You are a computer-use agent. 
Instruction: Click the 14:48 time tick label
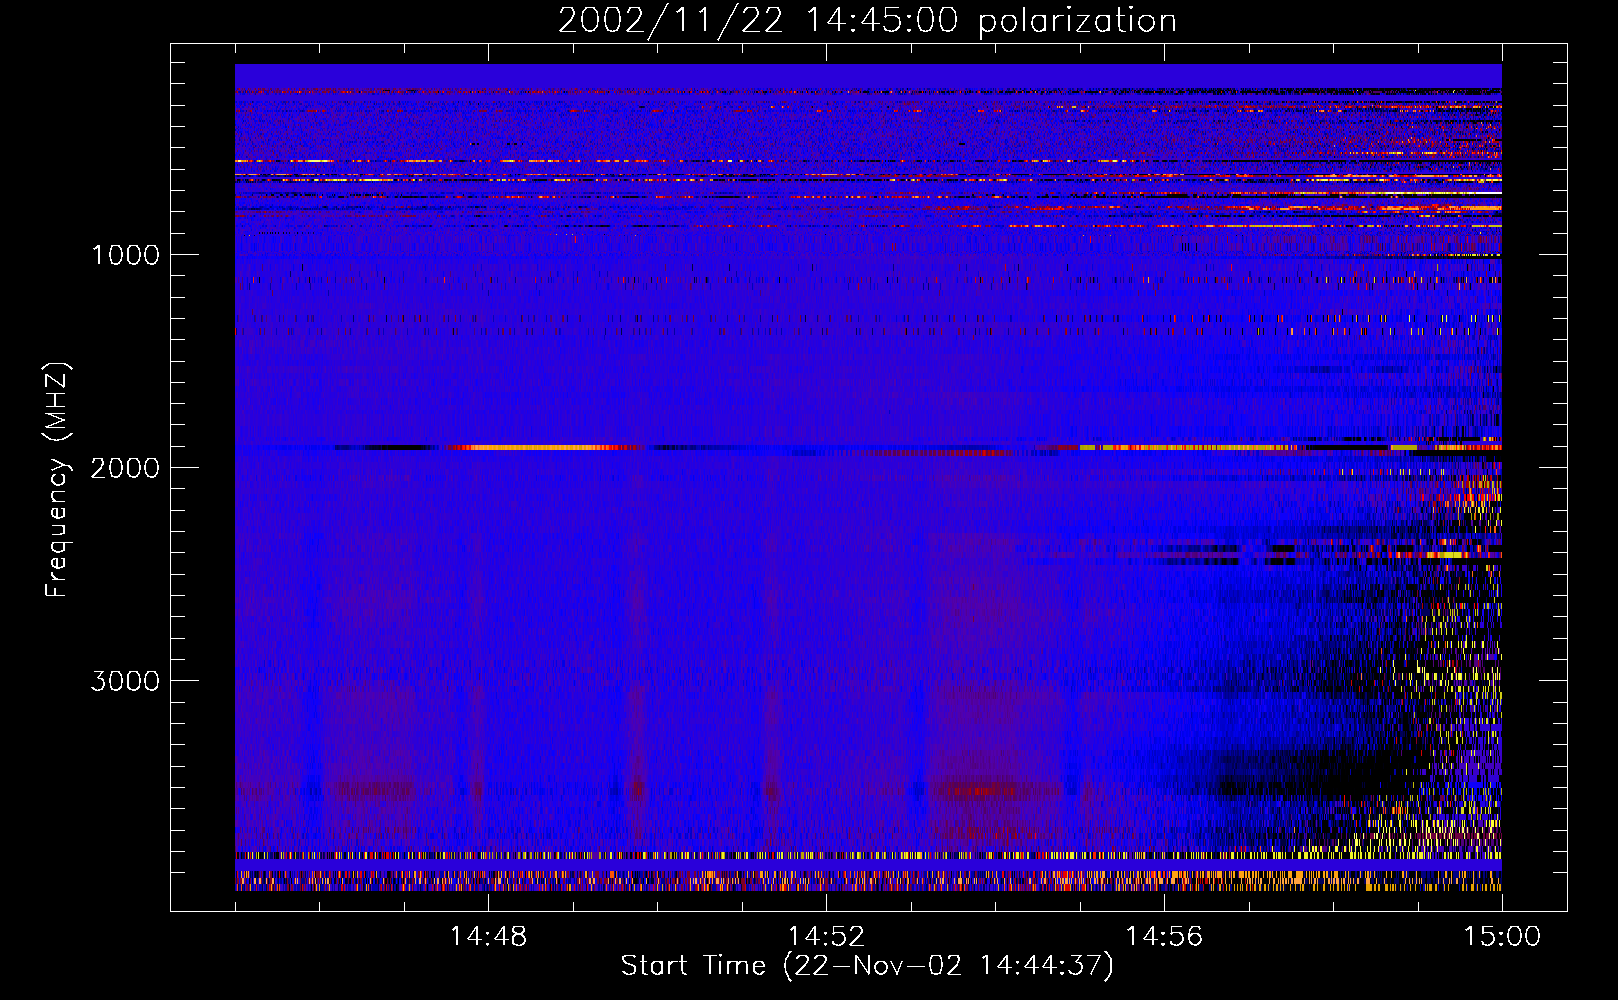point(488,937)
